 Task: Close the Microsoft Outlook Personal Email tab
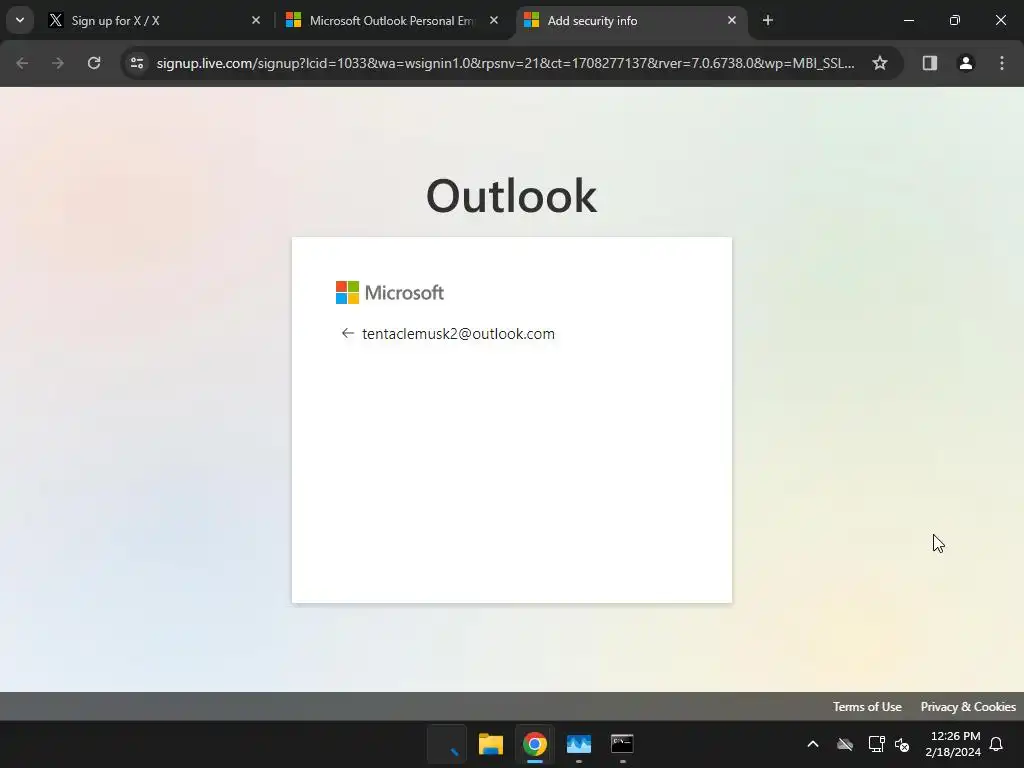(x=494, y=21)
